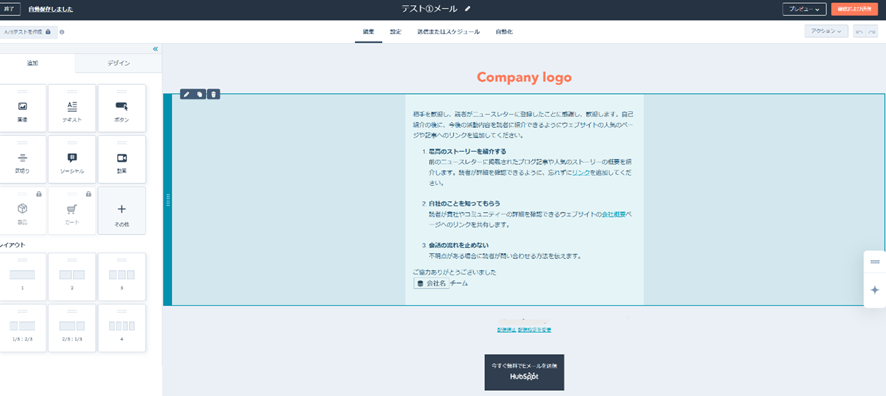Select the locked cart module
886x396 pixels.
72,211
